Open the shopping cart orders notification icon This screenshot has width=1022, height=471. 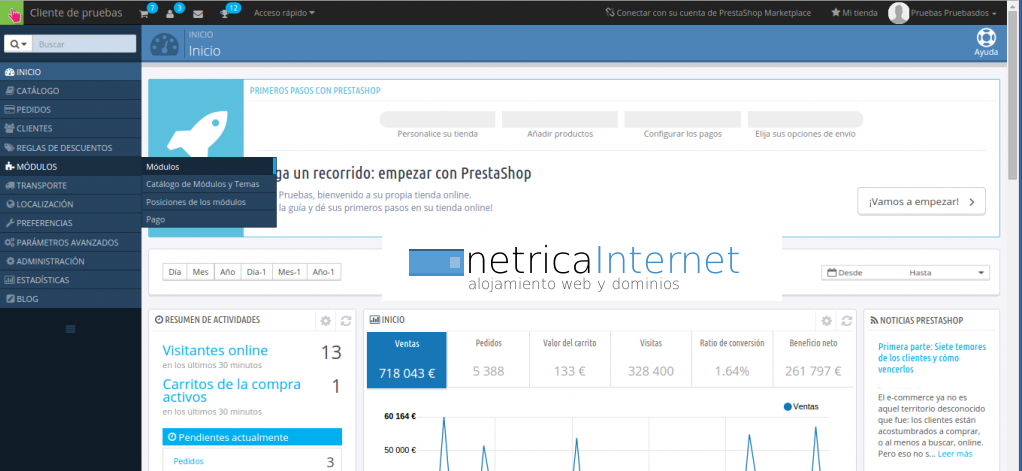145,13
